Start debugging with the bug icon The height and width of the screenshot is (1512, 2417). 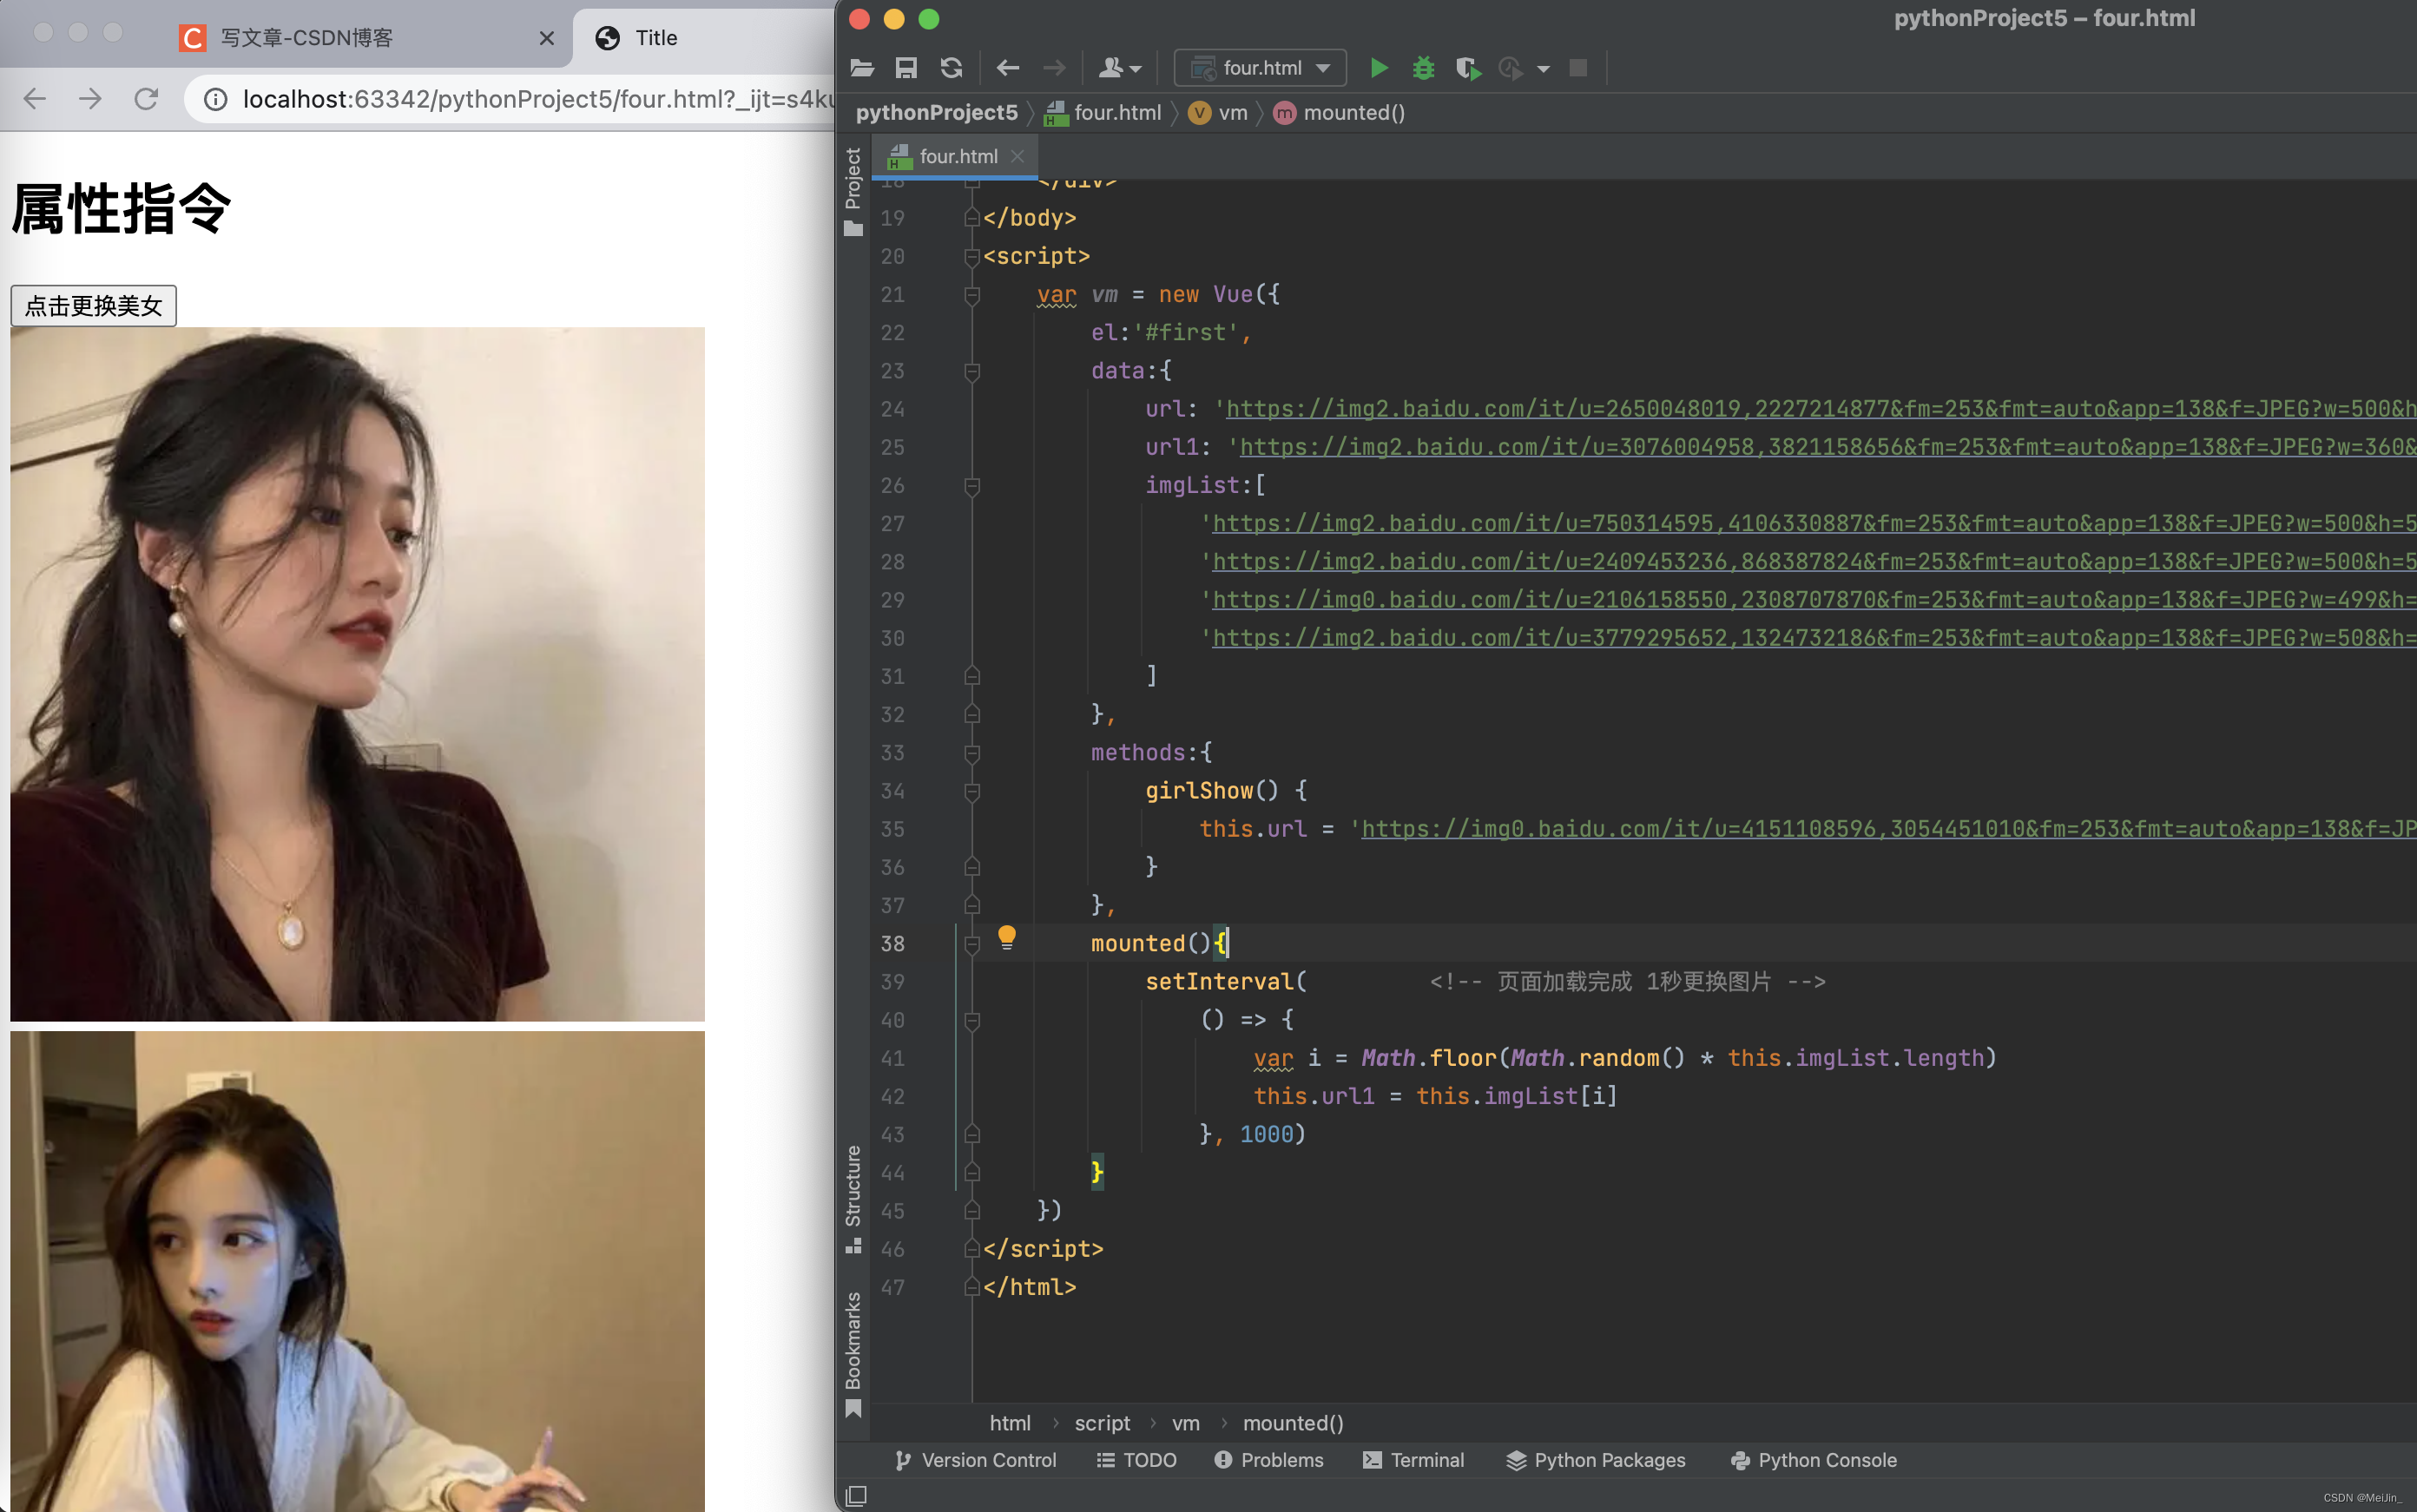pos(1423,68)
